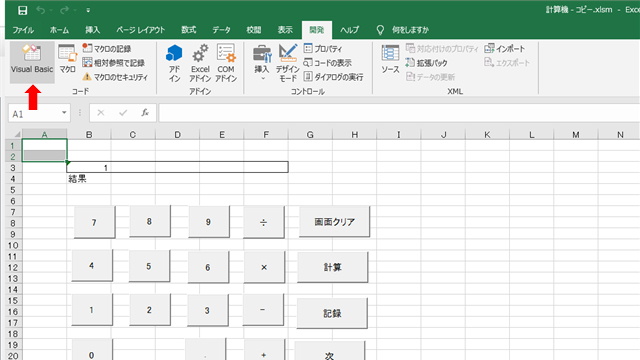Click the formula bar Enter checkmark icon
The height and width of the screenshot is (360, 640).
(123, 113)
